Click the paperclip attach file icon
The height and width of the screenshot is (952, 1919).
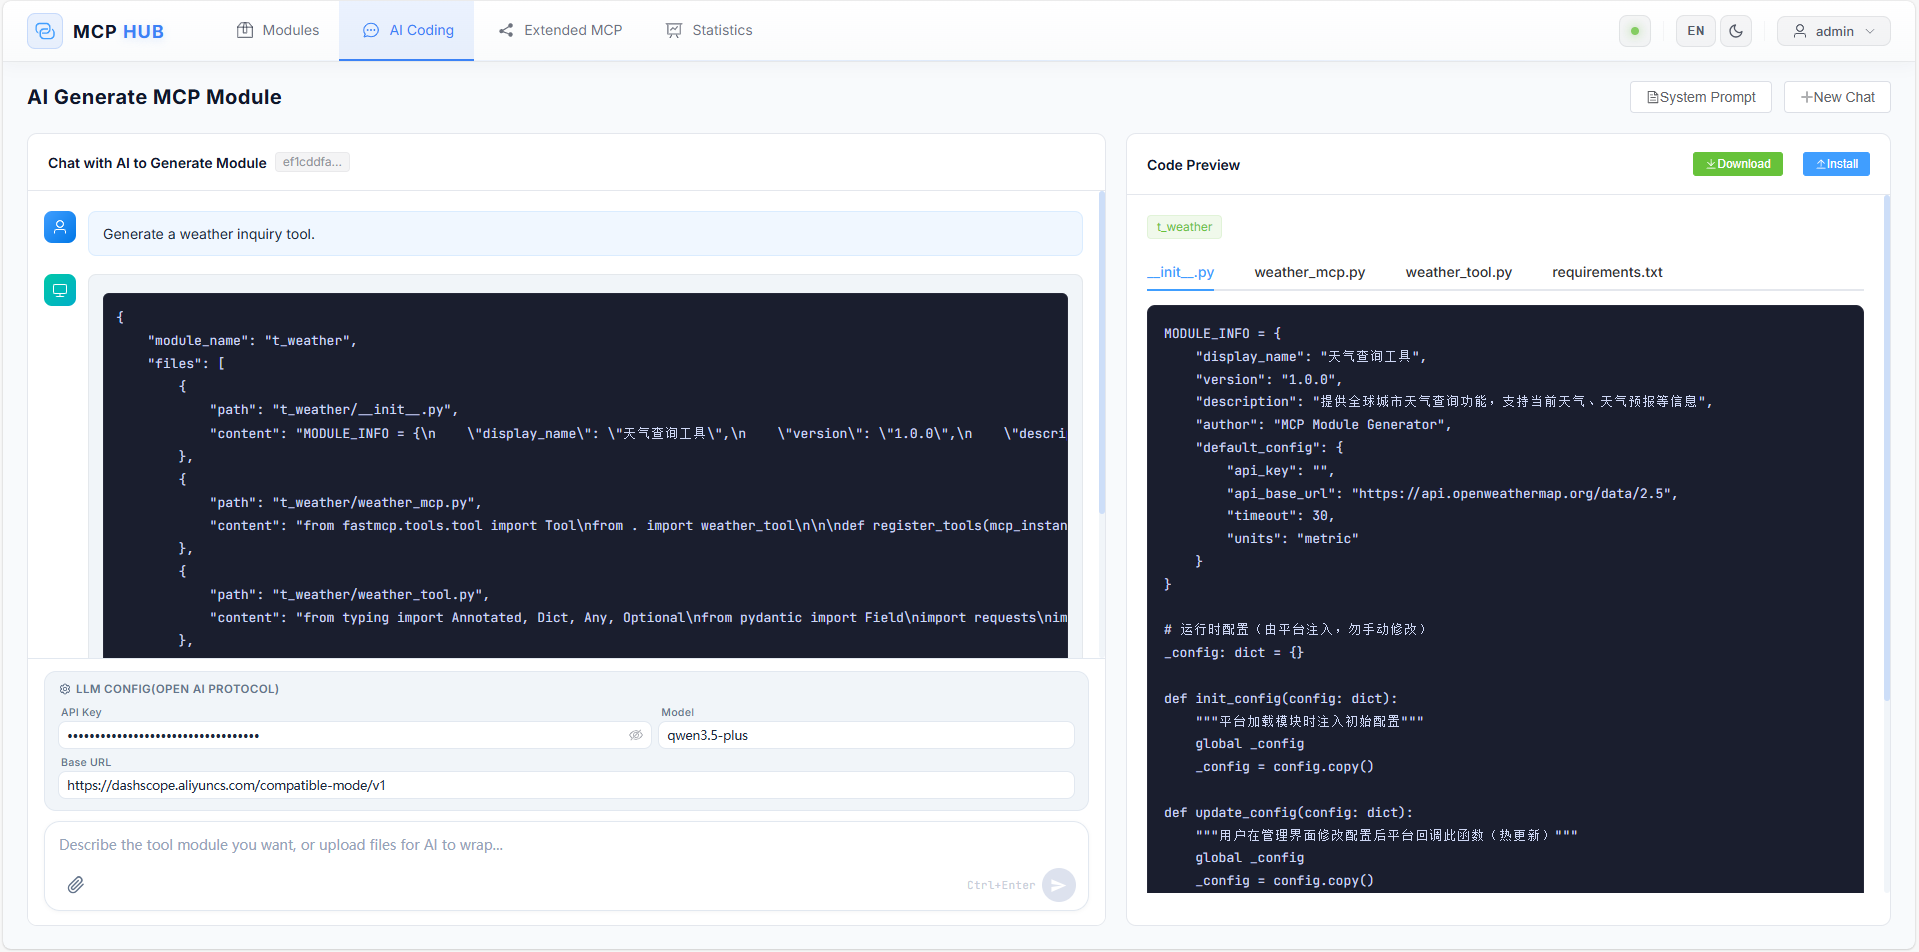pyautogui.click(x=76, y=884)
